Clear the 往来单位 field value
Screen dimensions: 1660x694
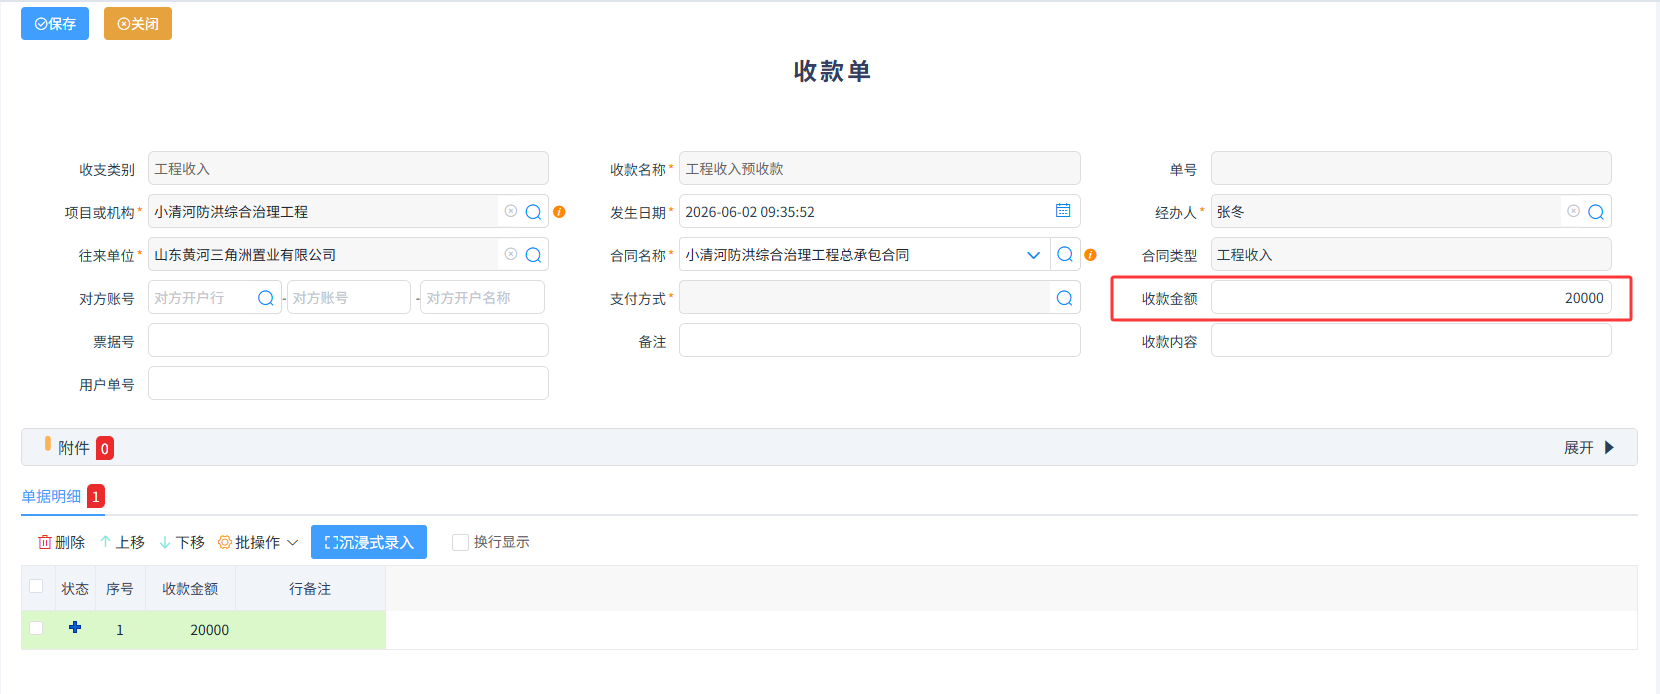[511, 254]
